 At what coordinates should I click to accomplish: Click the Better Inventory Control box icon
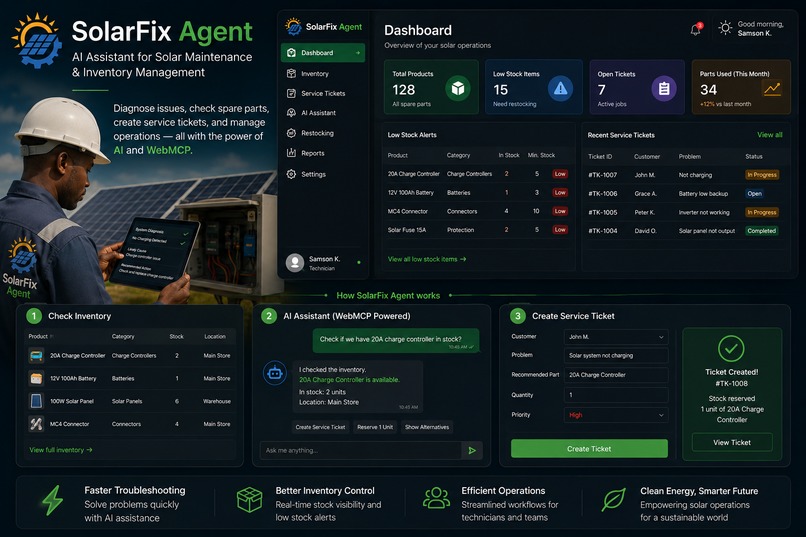pyautogui.click(x=249, y=499)
